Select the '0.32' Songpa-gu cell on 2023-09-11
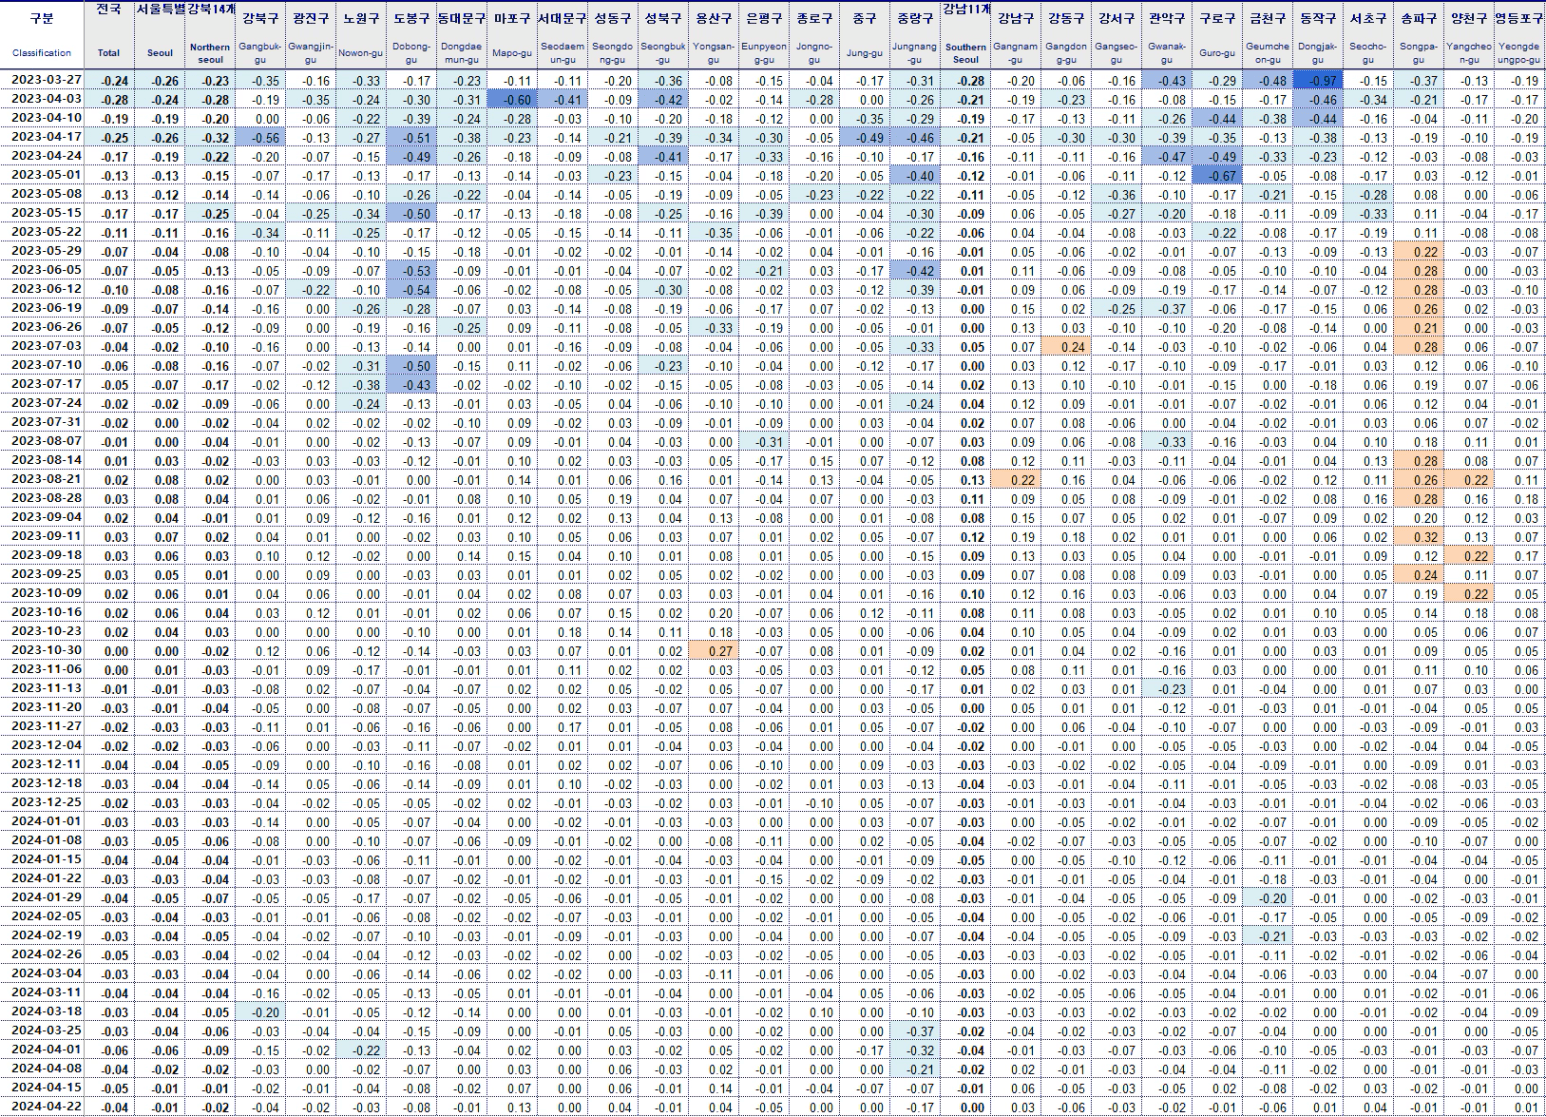1546x1117 pixels. [x=1418, y=537]
